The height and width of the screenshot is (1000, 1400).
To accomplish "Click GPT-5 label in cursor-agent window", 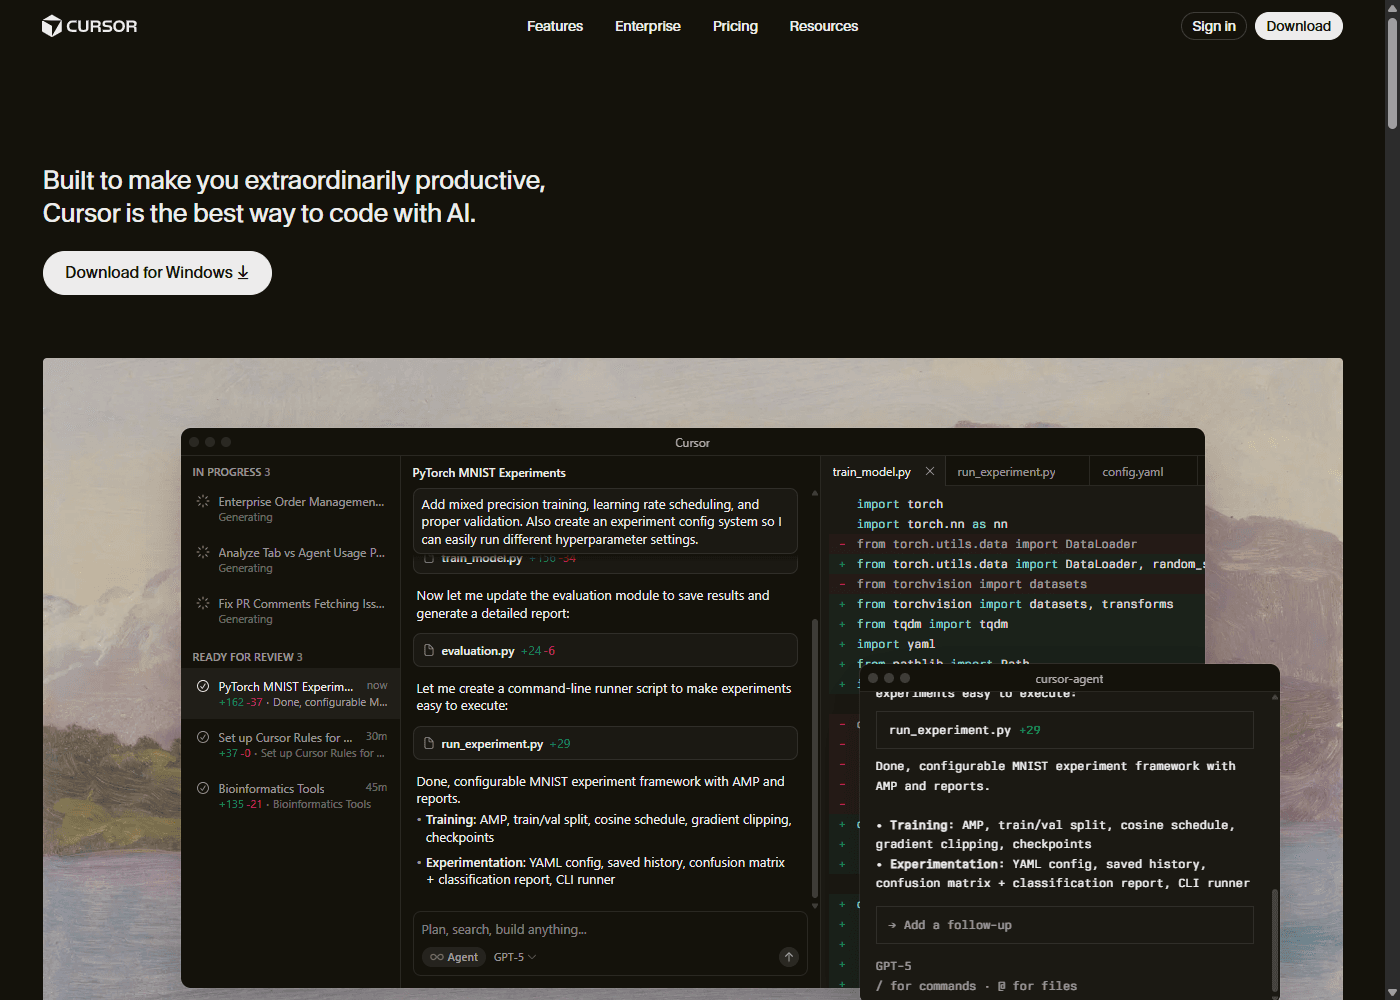I will tap(893, 966).
